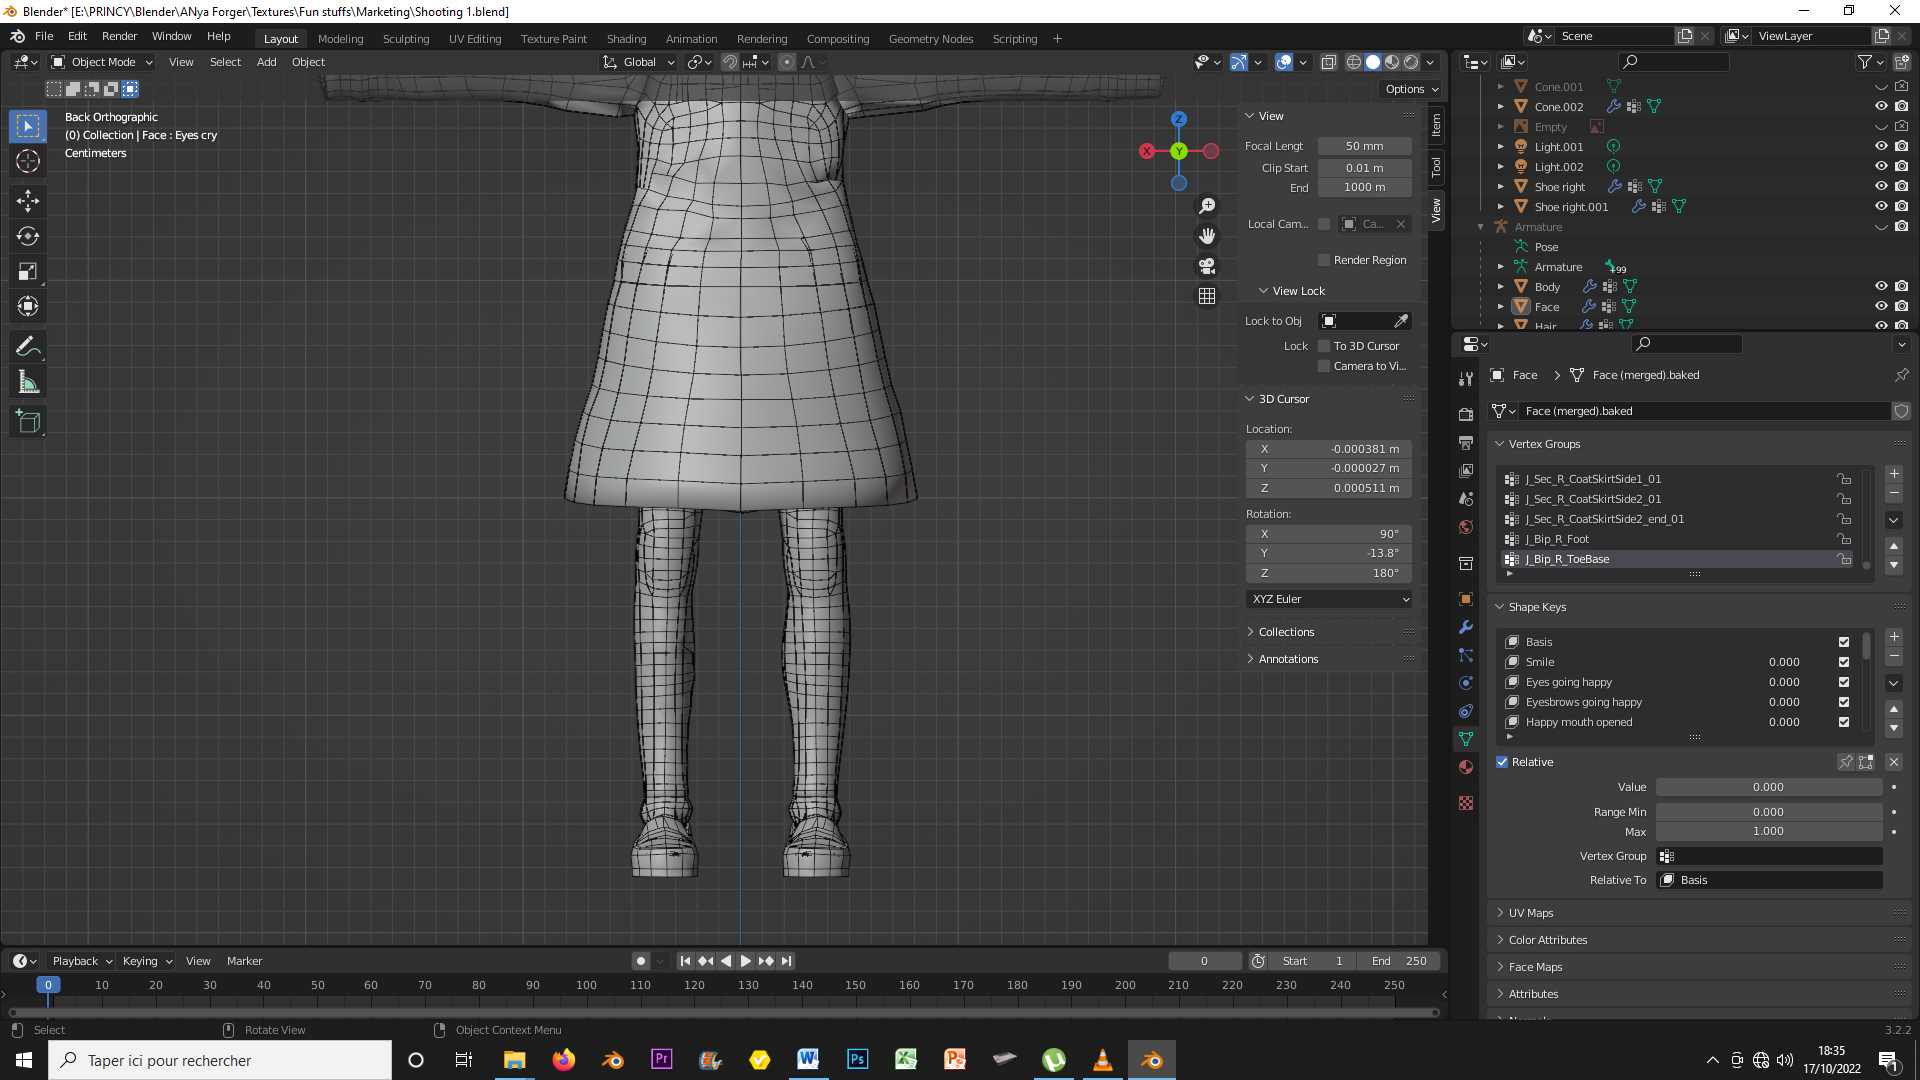Hide Body object with eye icon
Image resolution: width=1920 pixels, height=1080 pixels.
coord(1881,287)
